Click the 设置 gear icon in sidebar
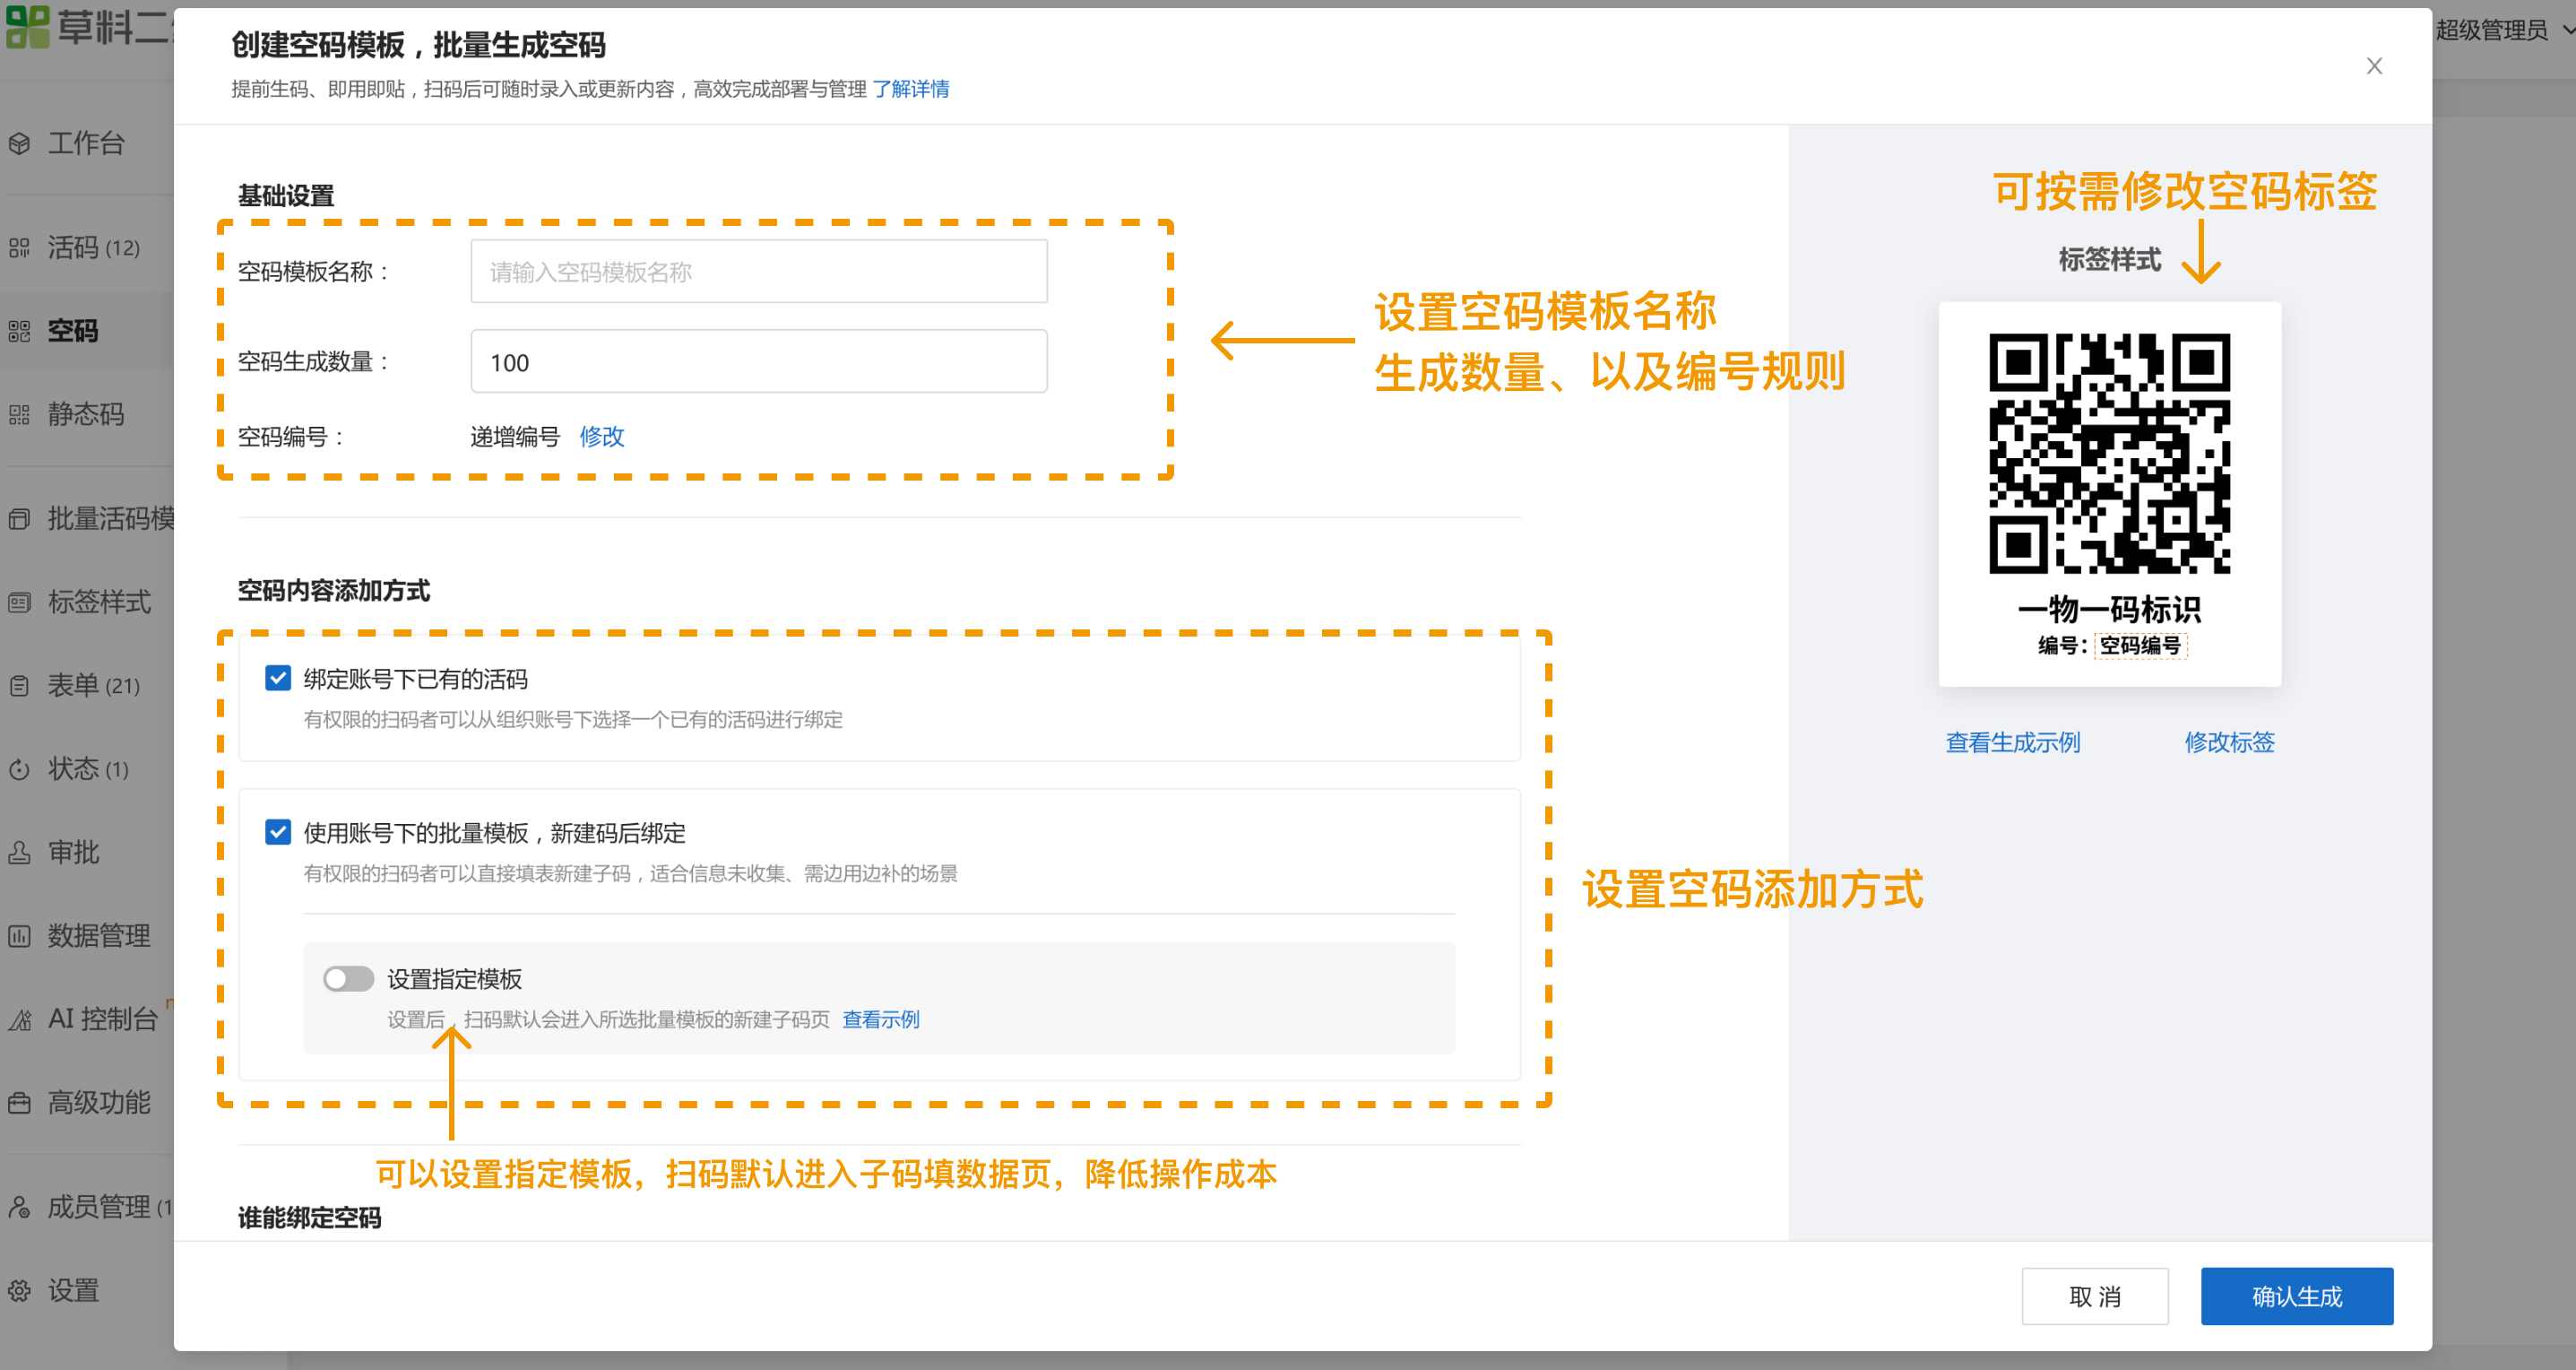The image size is (2576, 1370). 20,1291
